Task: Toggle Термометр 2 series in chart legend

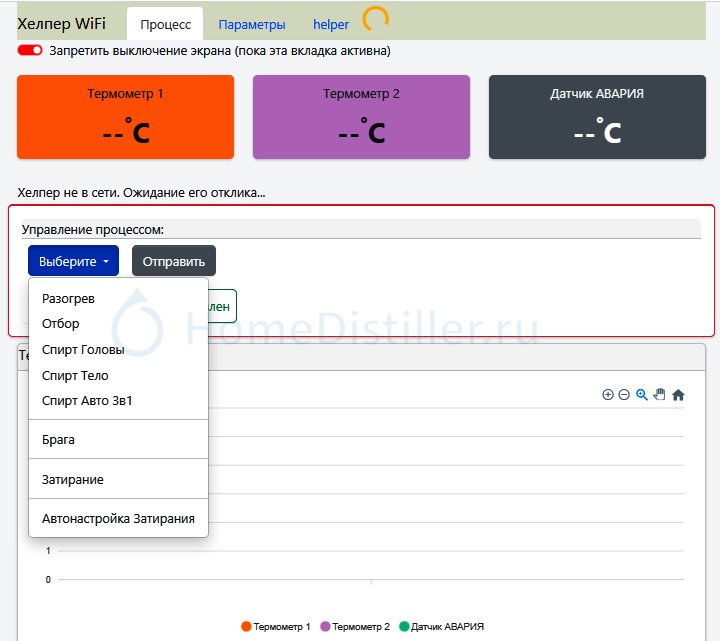Action: pos(360,626)
